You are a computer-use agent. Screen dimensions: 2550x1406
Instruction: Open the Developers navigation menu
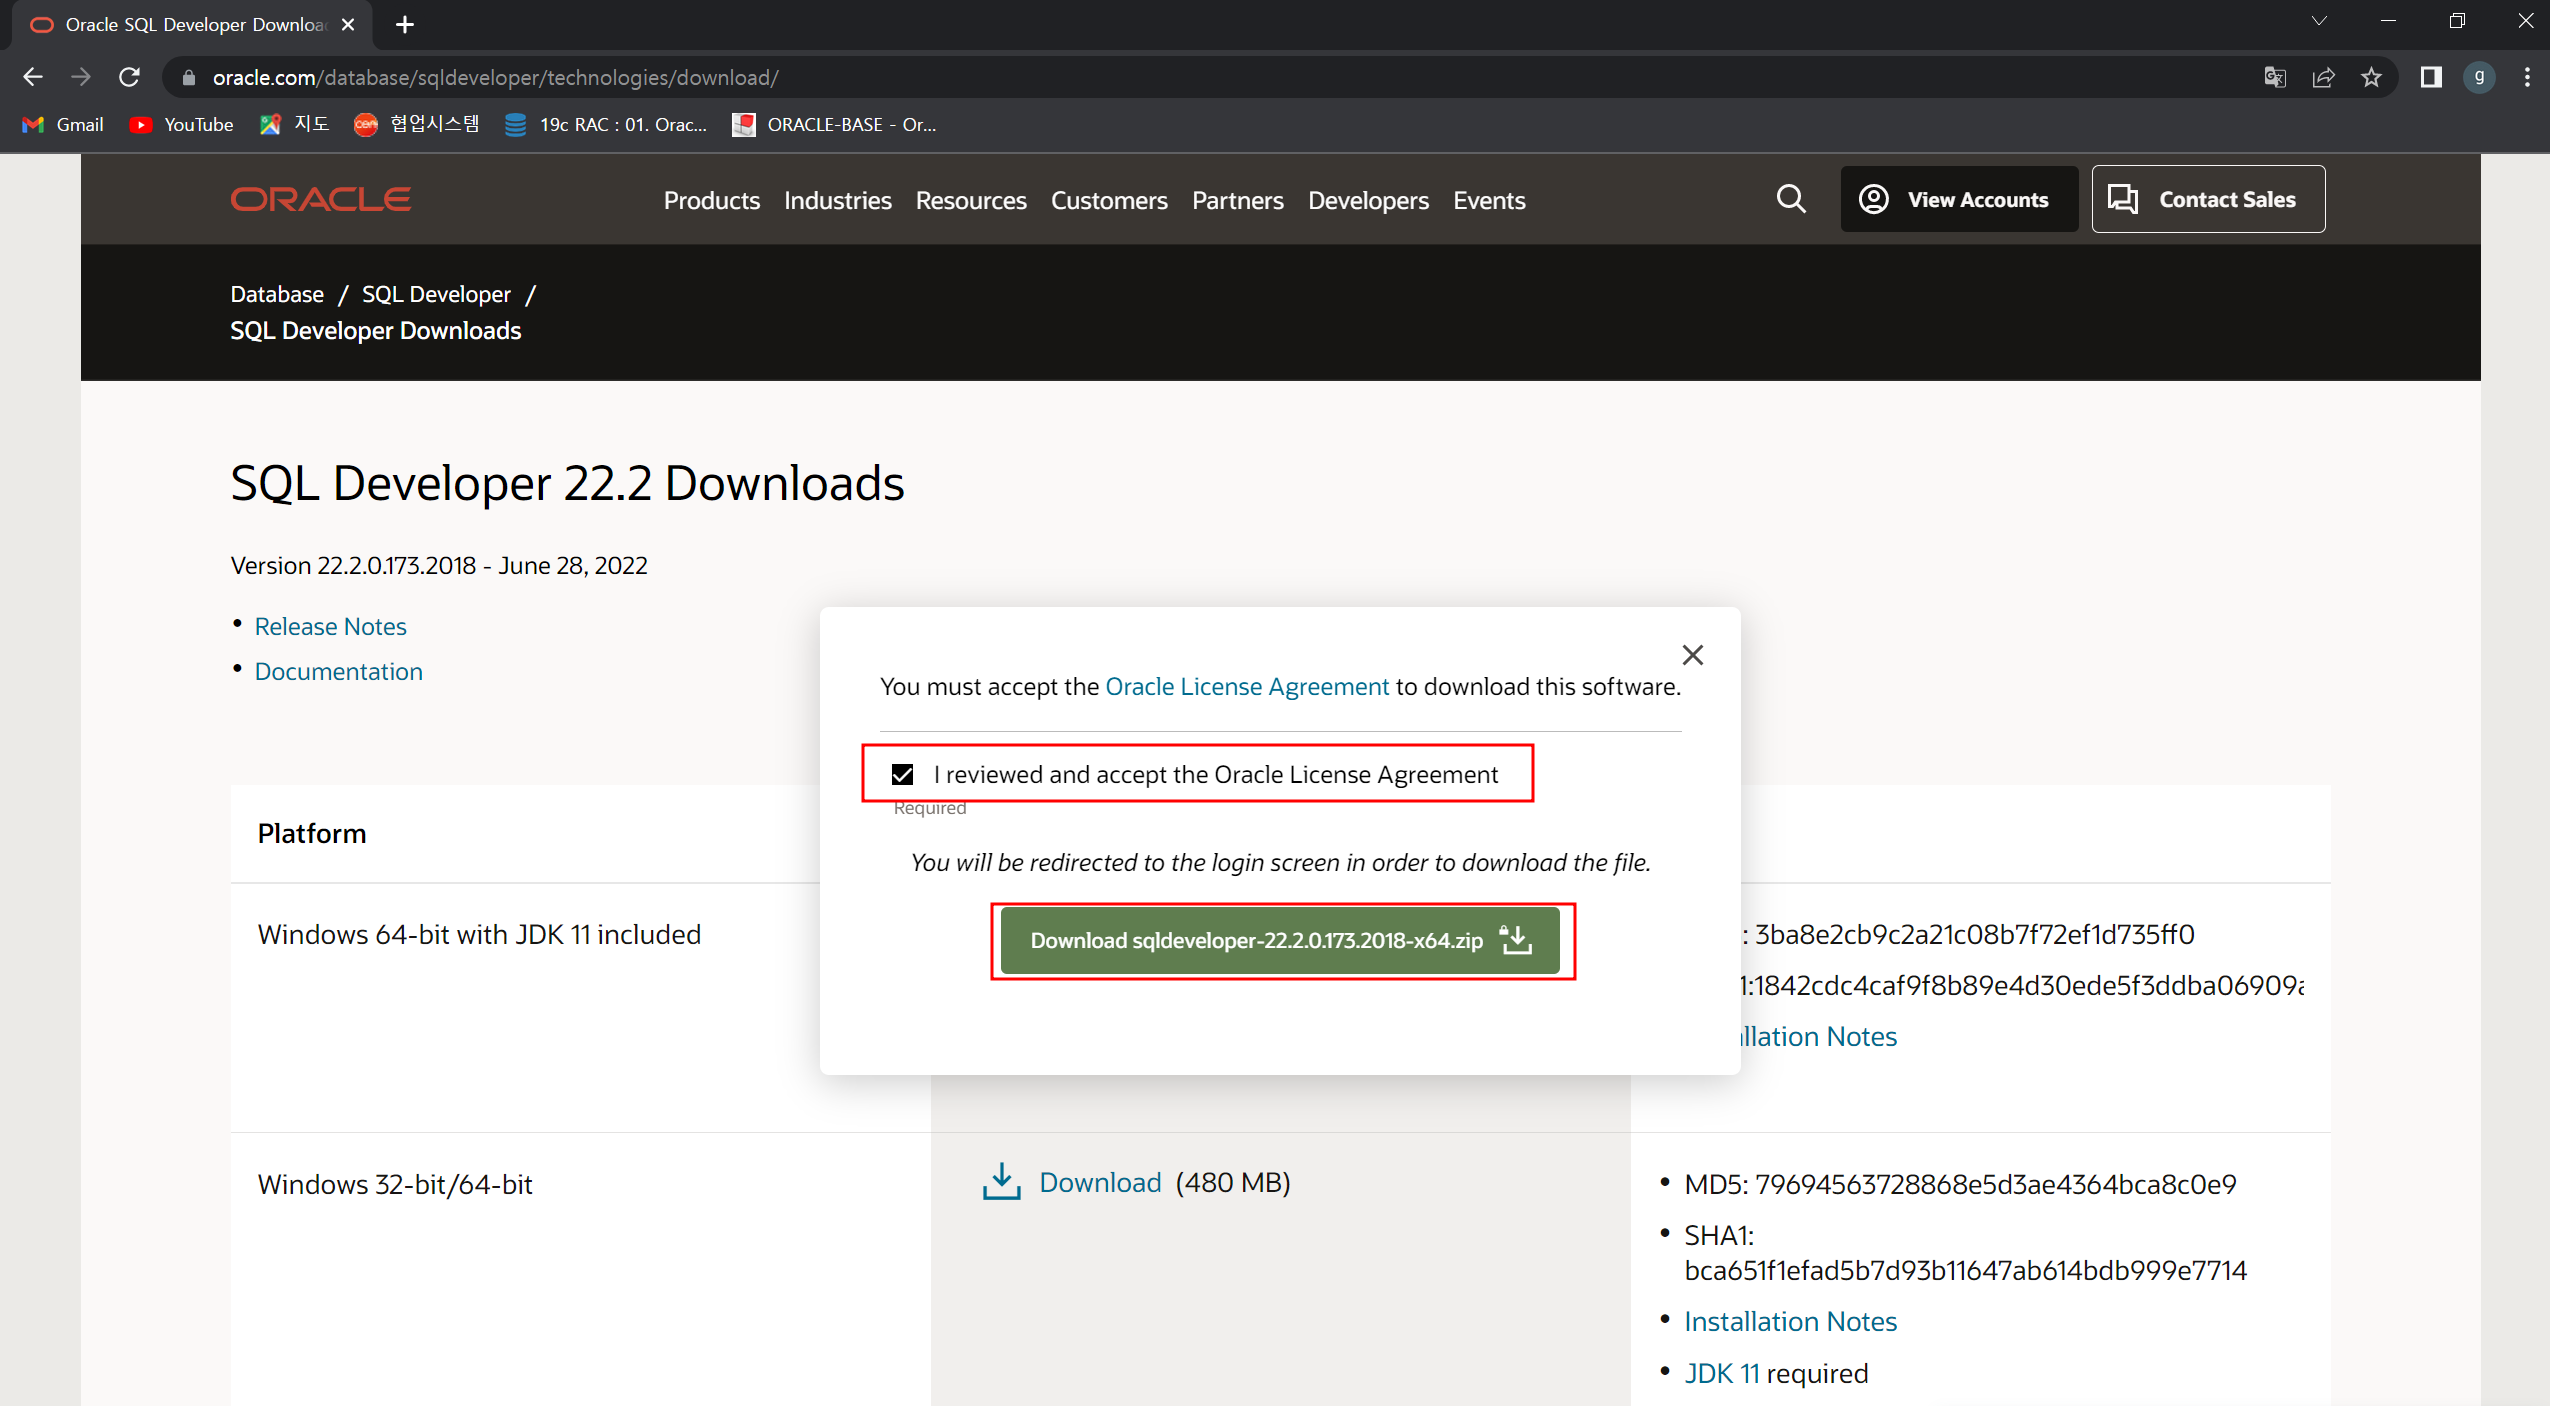[x=1367, y=200]
